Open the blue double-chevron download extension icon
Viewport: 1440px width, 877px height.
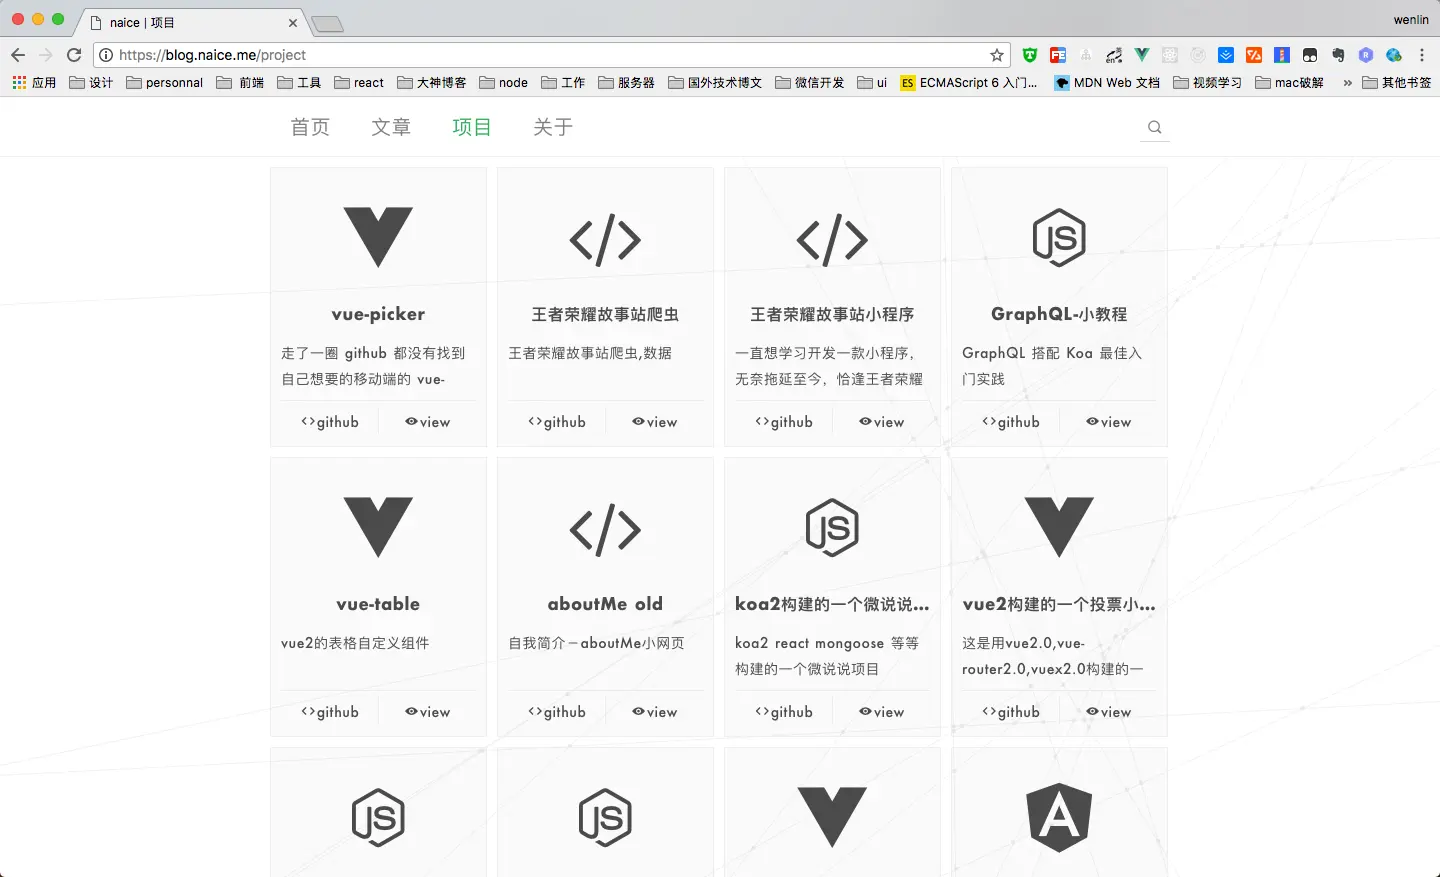[x=1226, y=55]
